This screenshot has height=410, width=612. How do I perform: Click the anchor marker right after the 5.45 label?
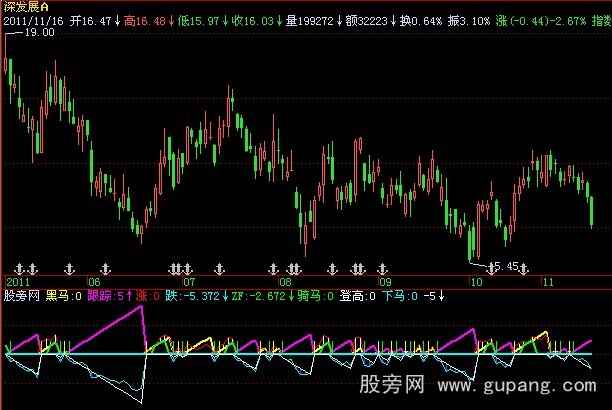tap(524, 268)
